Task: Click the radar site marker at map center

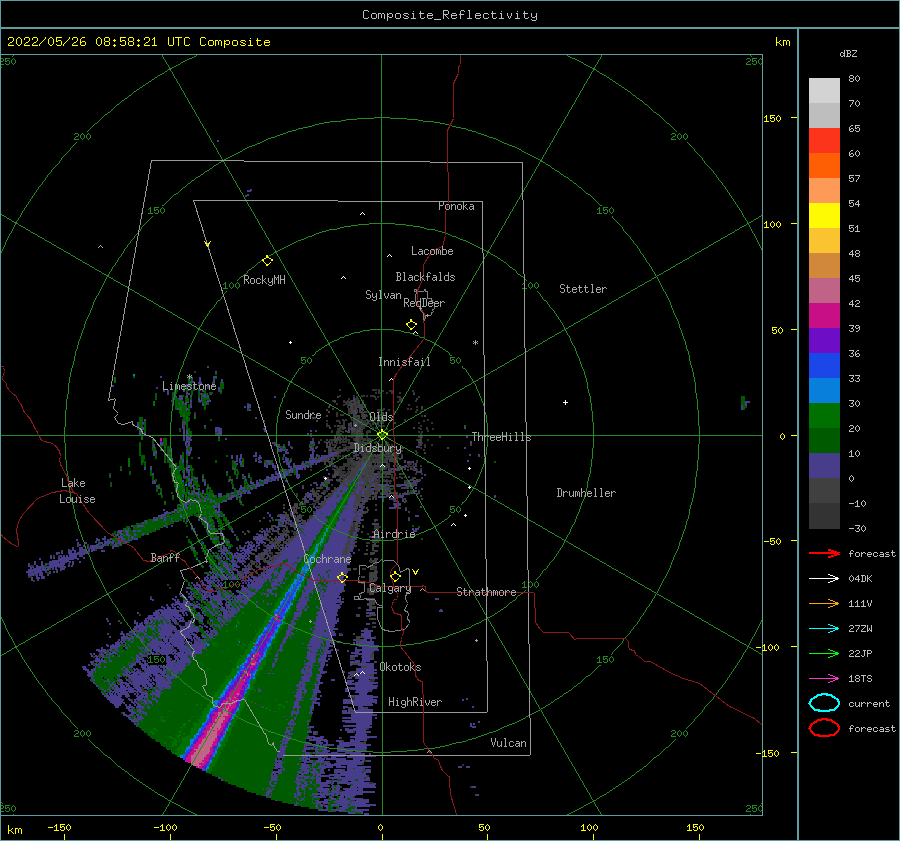Action: (x=382, y=435)
